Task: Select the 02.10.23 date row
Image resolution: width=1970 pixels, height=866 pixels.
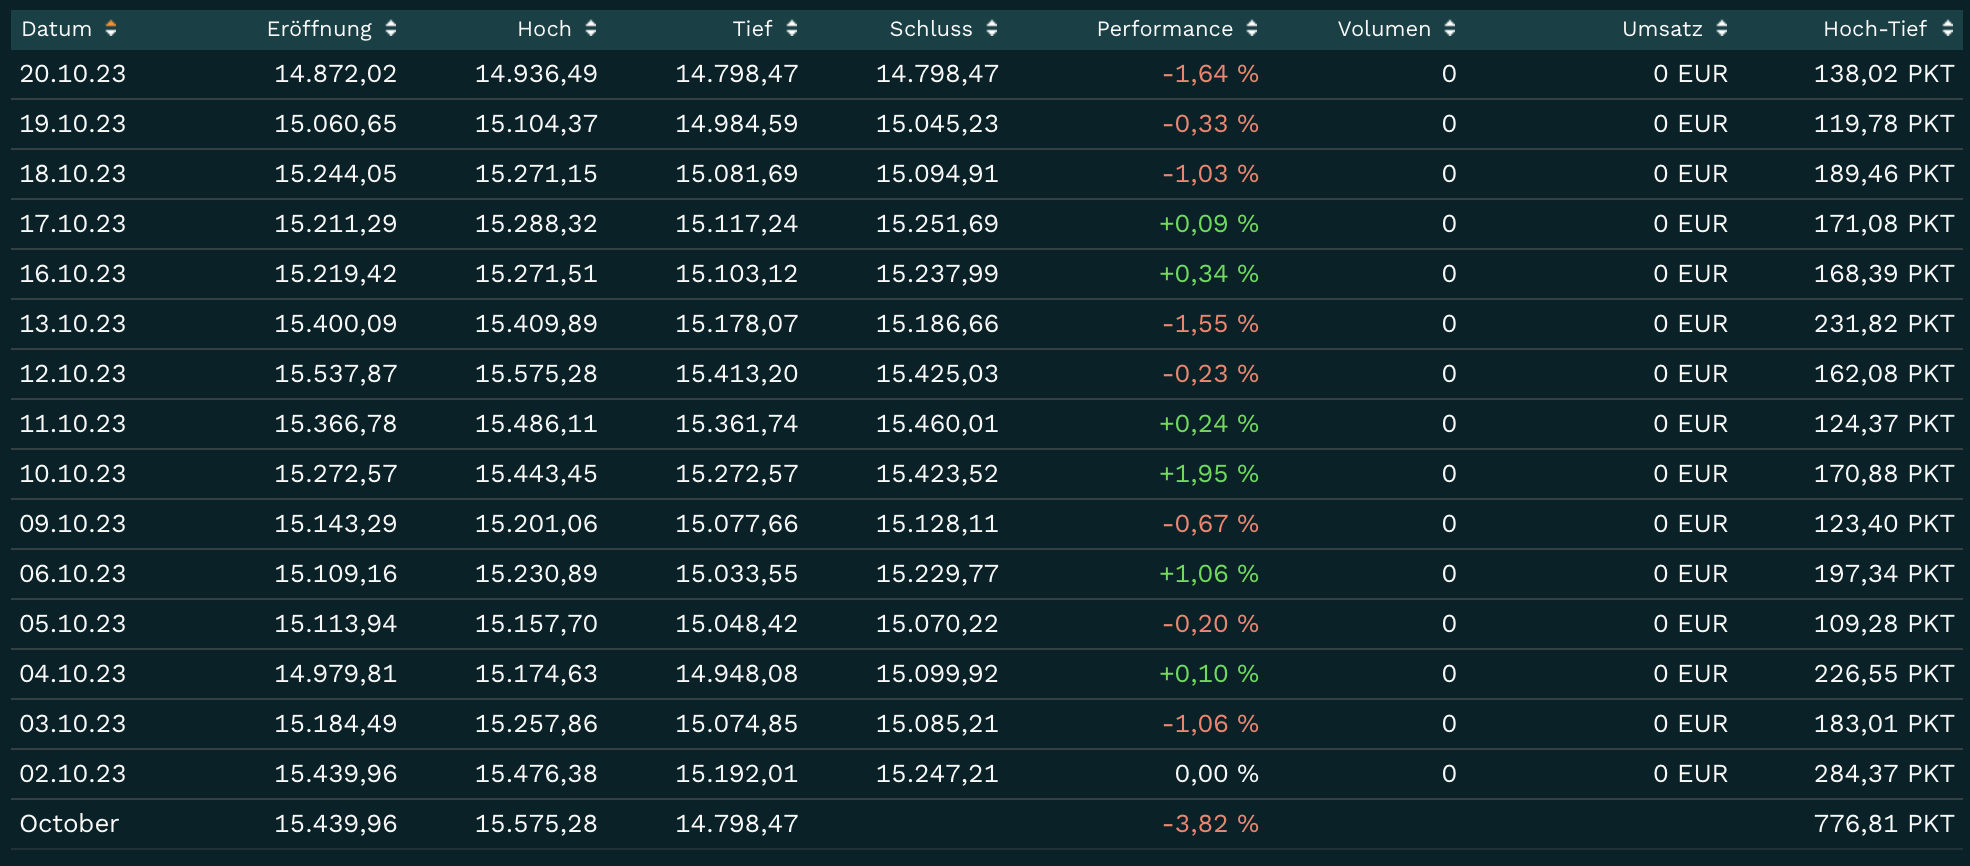Action: [x=73, y=774]
